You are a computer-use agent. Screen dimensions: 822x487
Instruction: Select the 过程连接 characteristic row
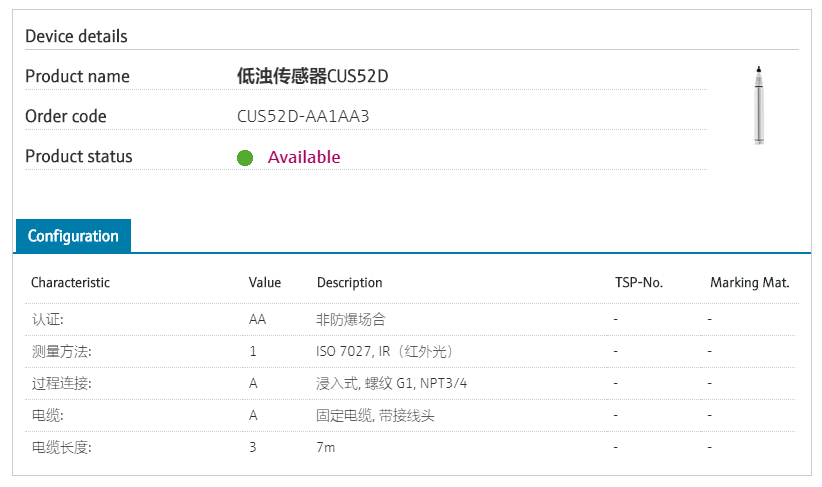412,383
